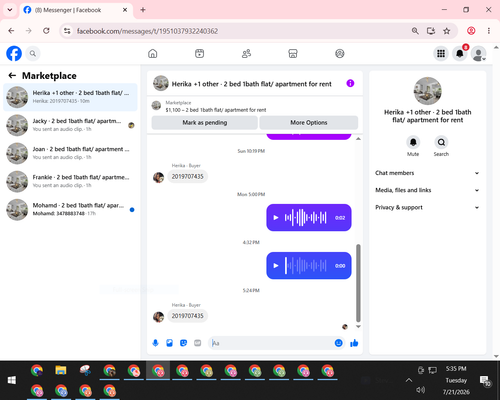Send a thumbs-up like
Screen dimensions: 500x400
tap(354, 343)
